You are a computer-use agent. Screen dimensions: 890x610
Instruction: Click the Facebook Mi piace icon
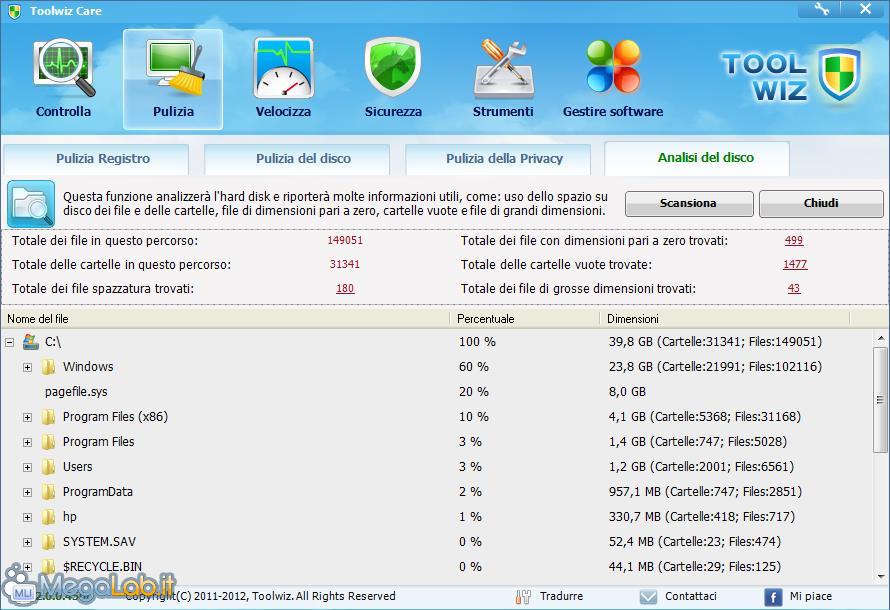point(773,597)
